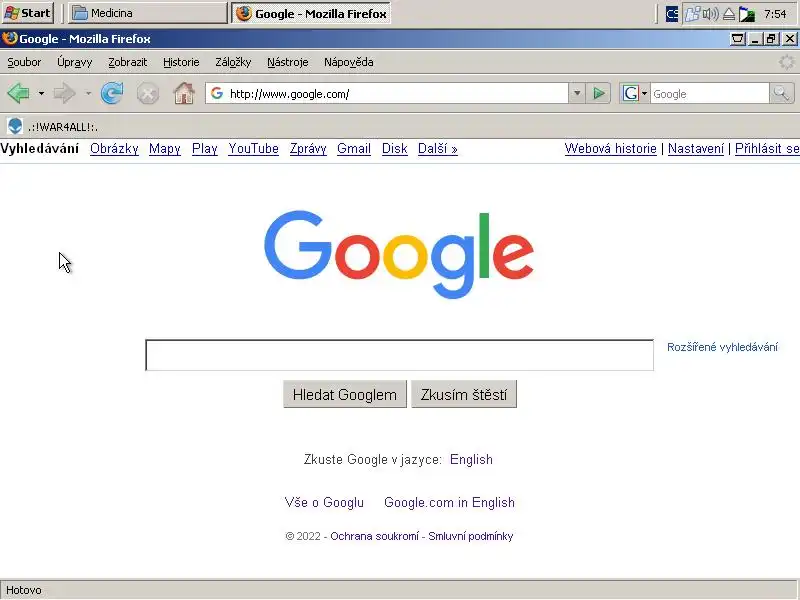
Task: Click into the Google search text box
Action: 399,355
